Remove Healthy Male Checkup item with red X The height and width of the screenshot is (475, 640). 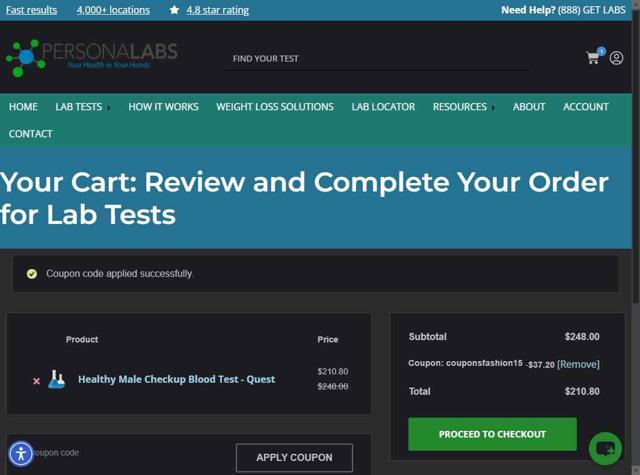36,381
